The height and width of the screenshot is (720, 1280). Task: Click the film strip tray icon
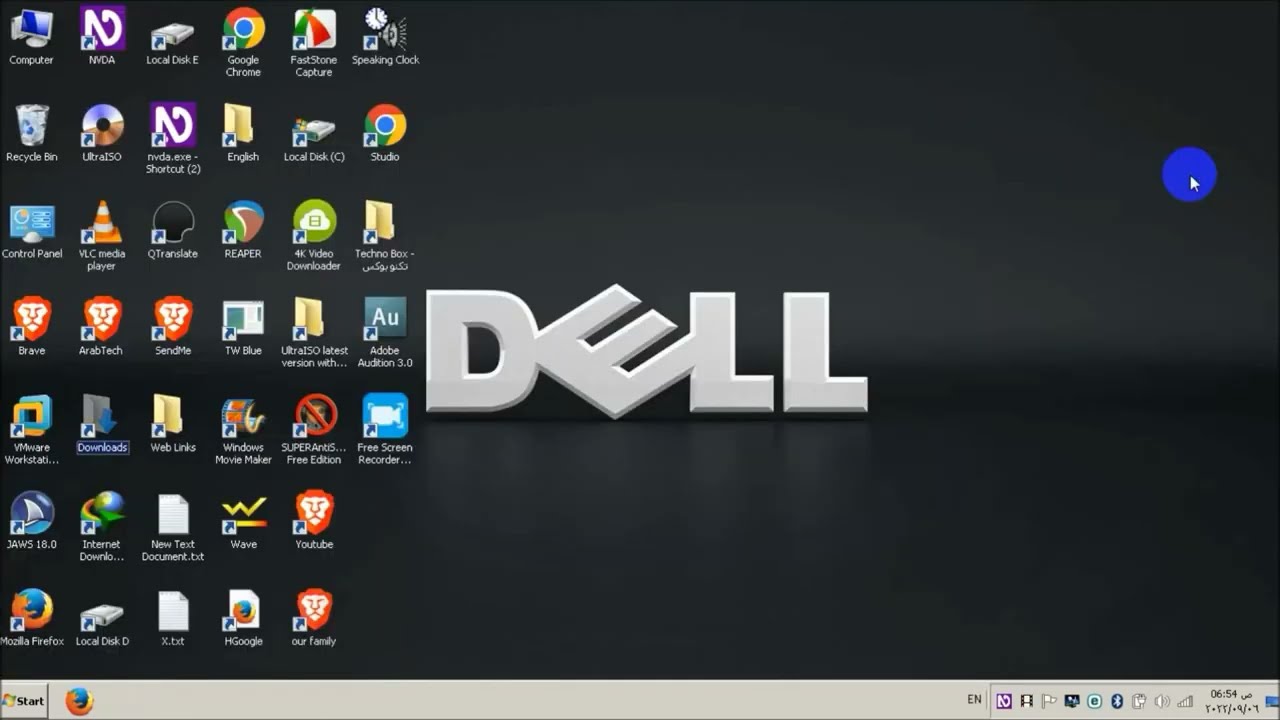click(x=1026, y=701)
